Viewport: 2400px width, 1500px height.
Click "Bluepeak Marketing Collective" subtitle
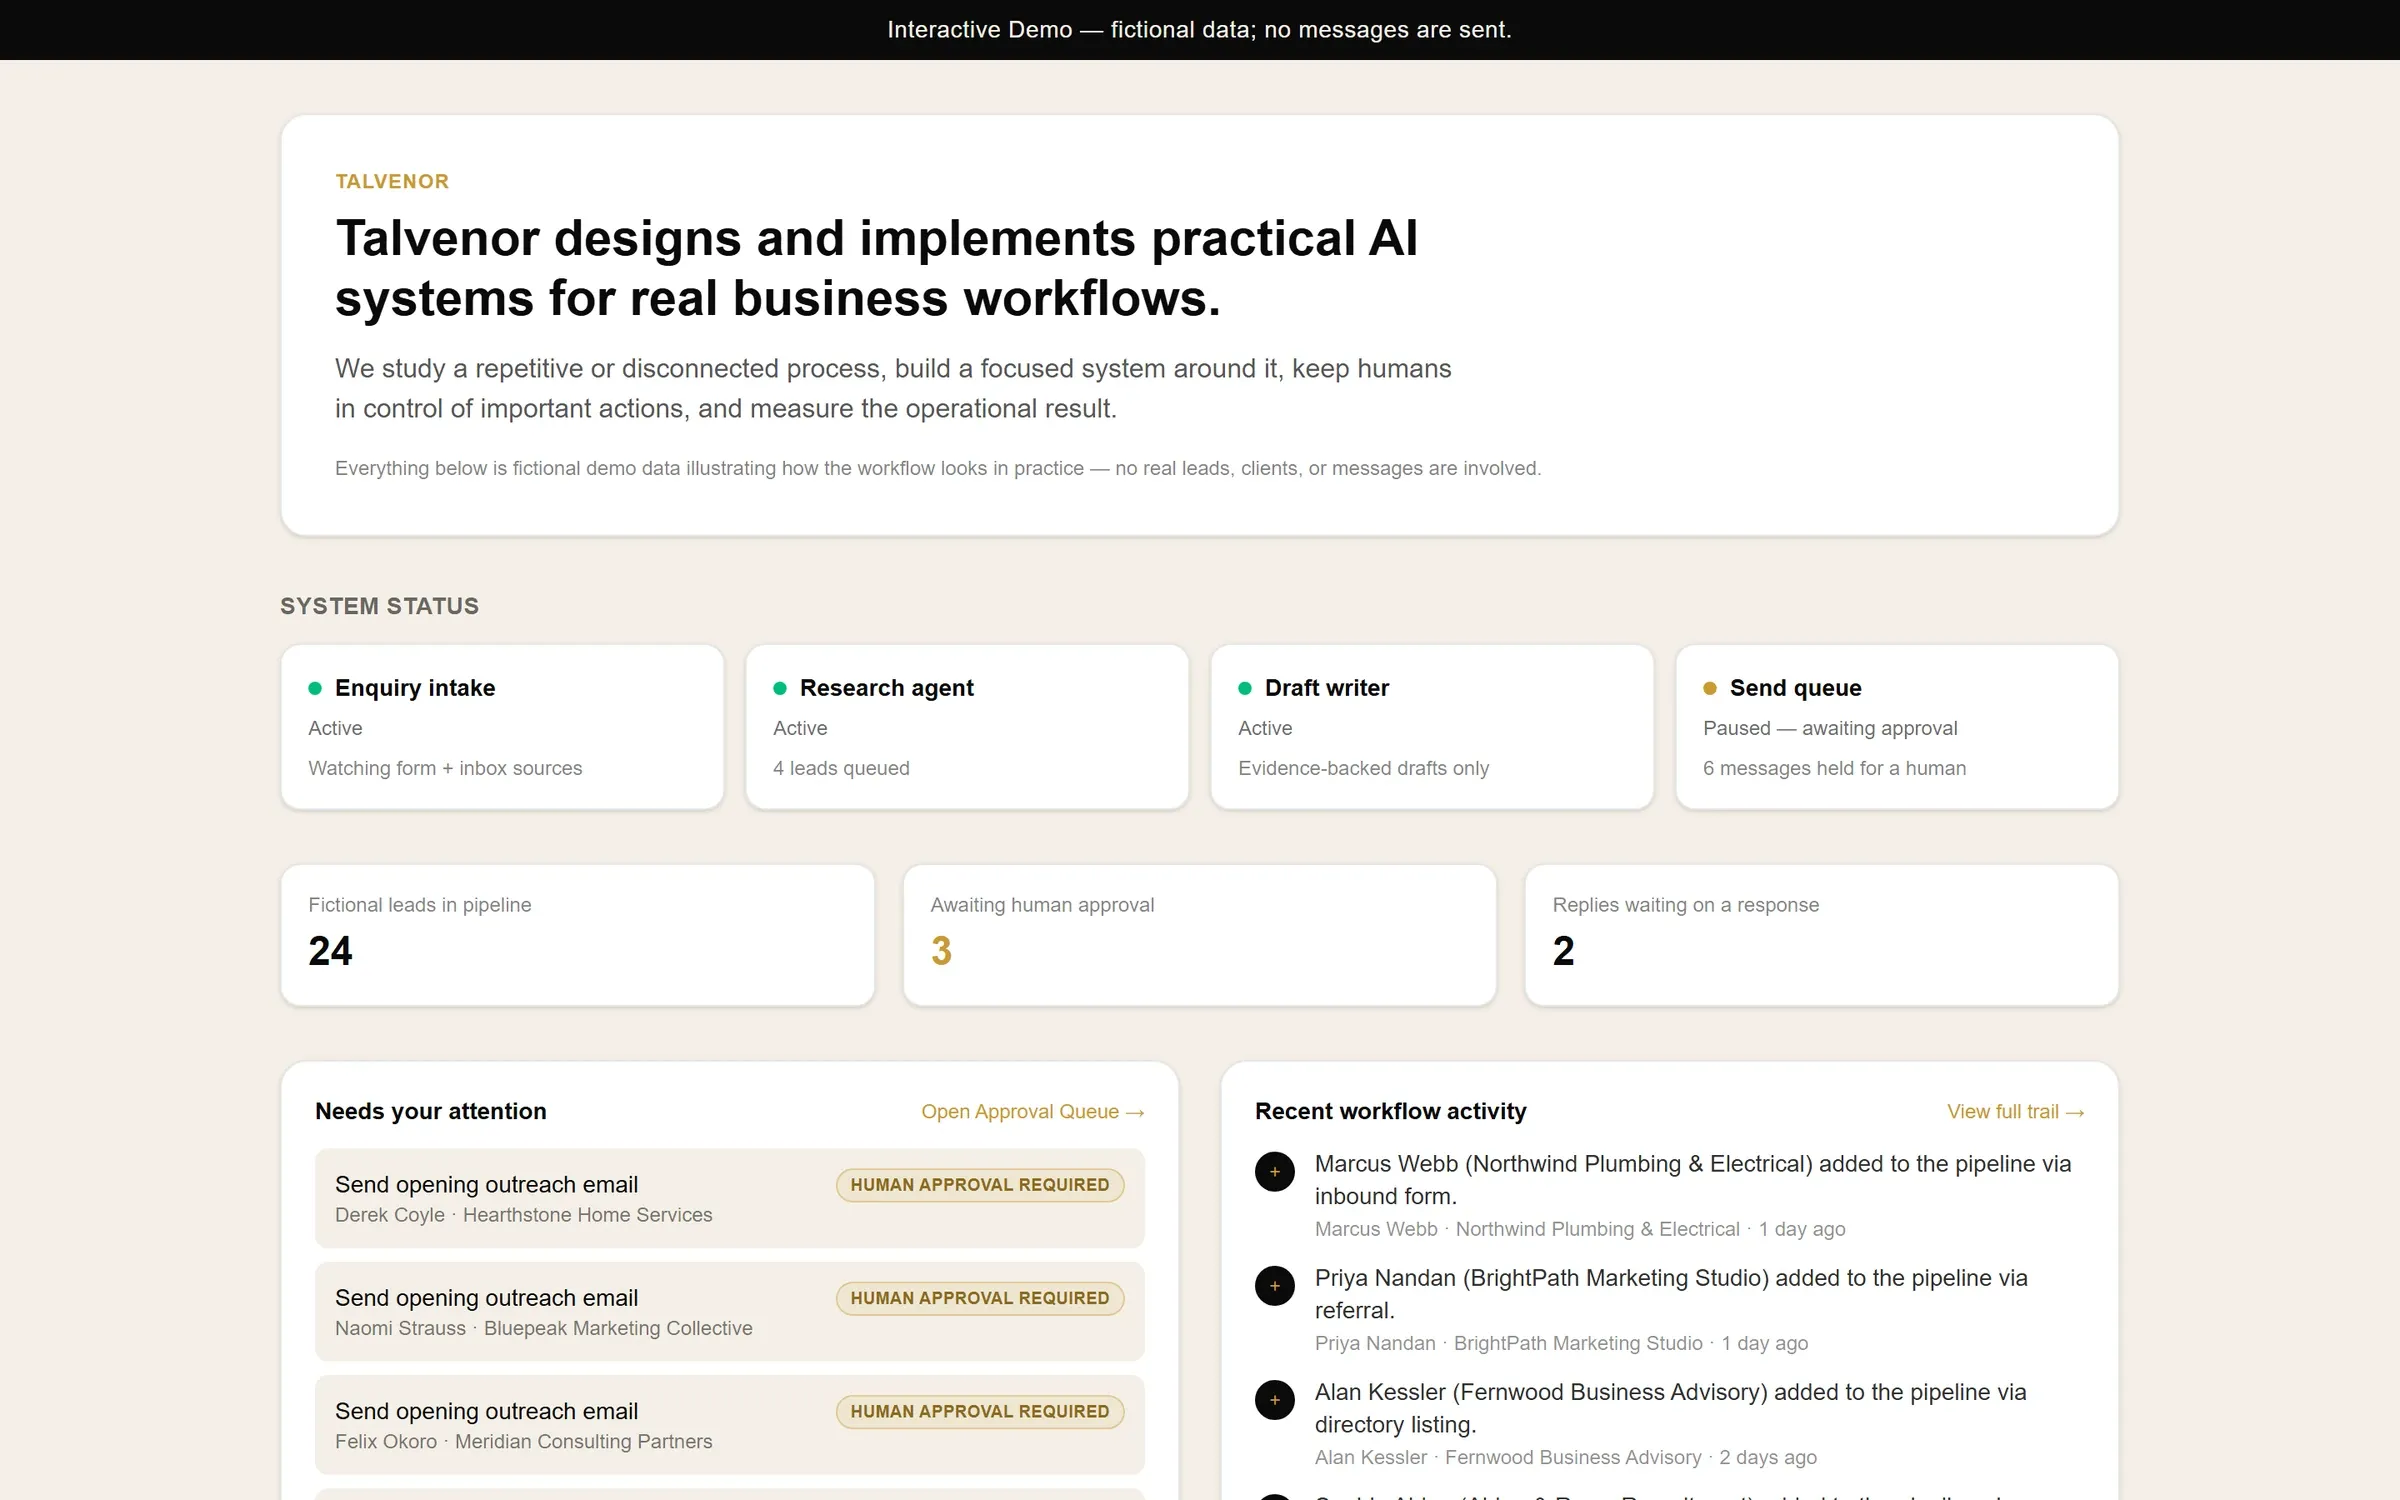pos(618,1328)
